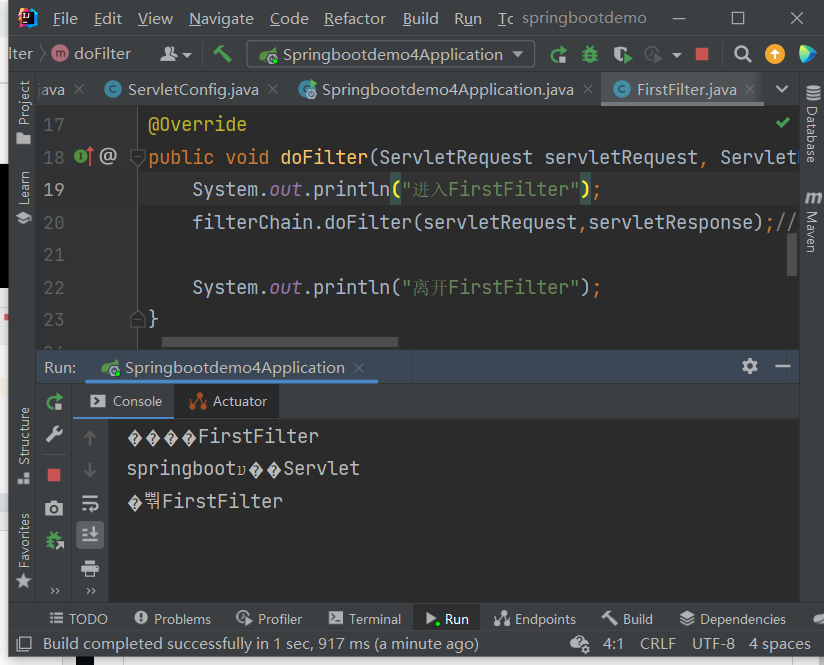Close the FirstFilter.java tab
824x665 pixels.
(750, 89)
